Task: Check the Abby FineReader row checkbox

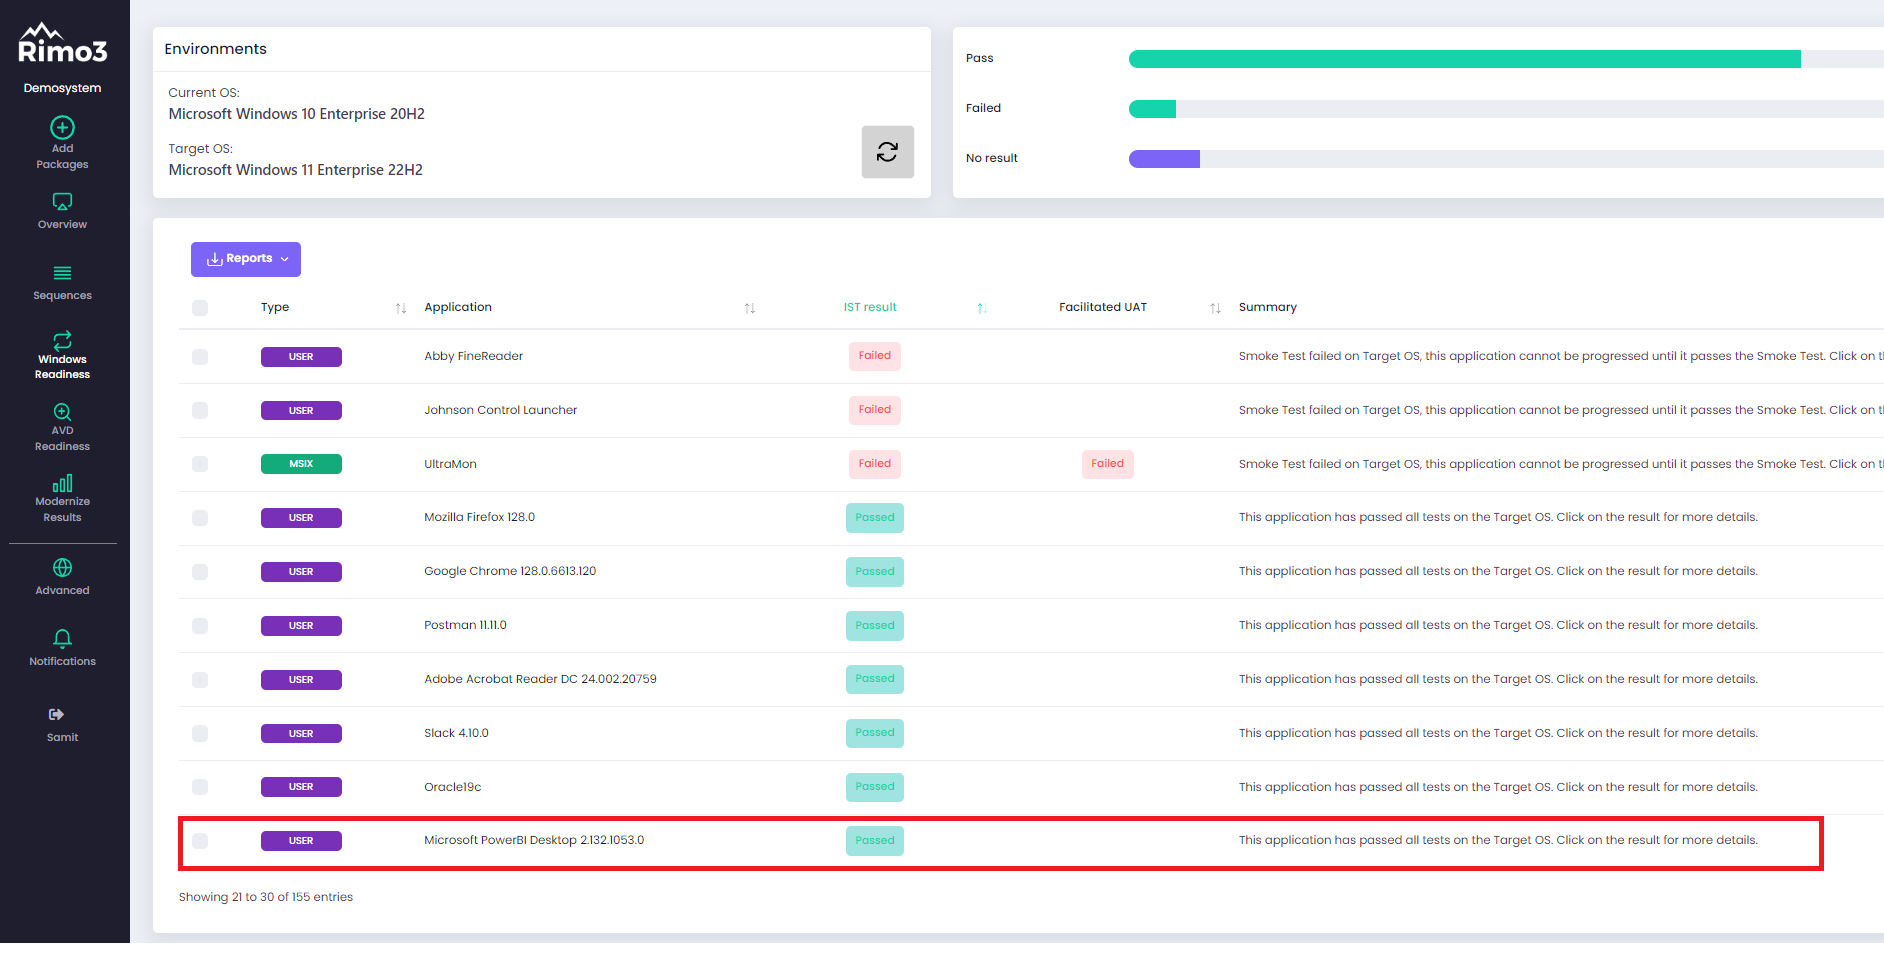Action: point(200,357)
